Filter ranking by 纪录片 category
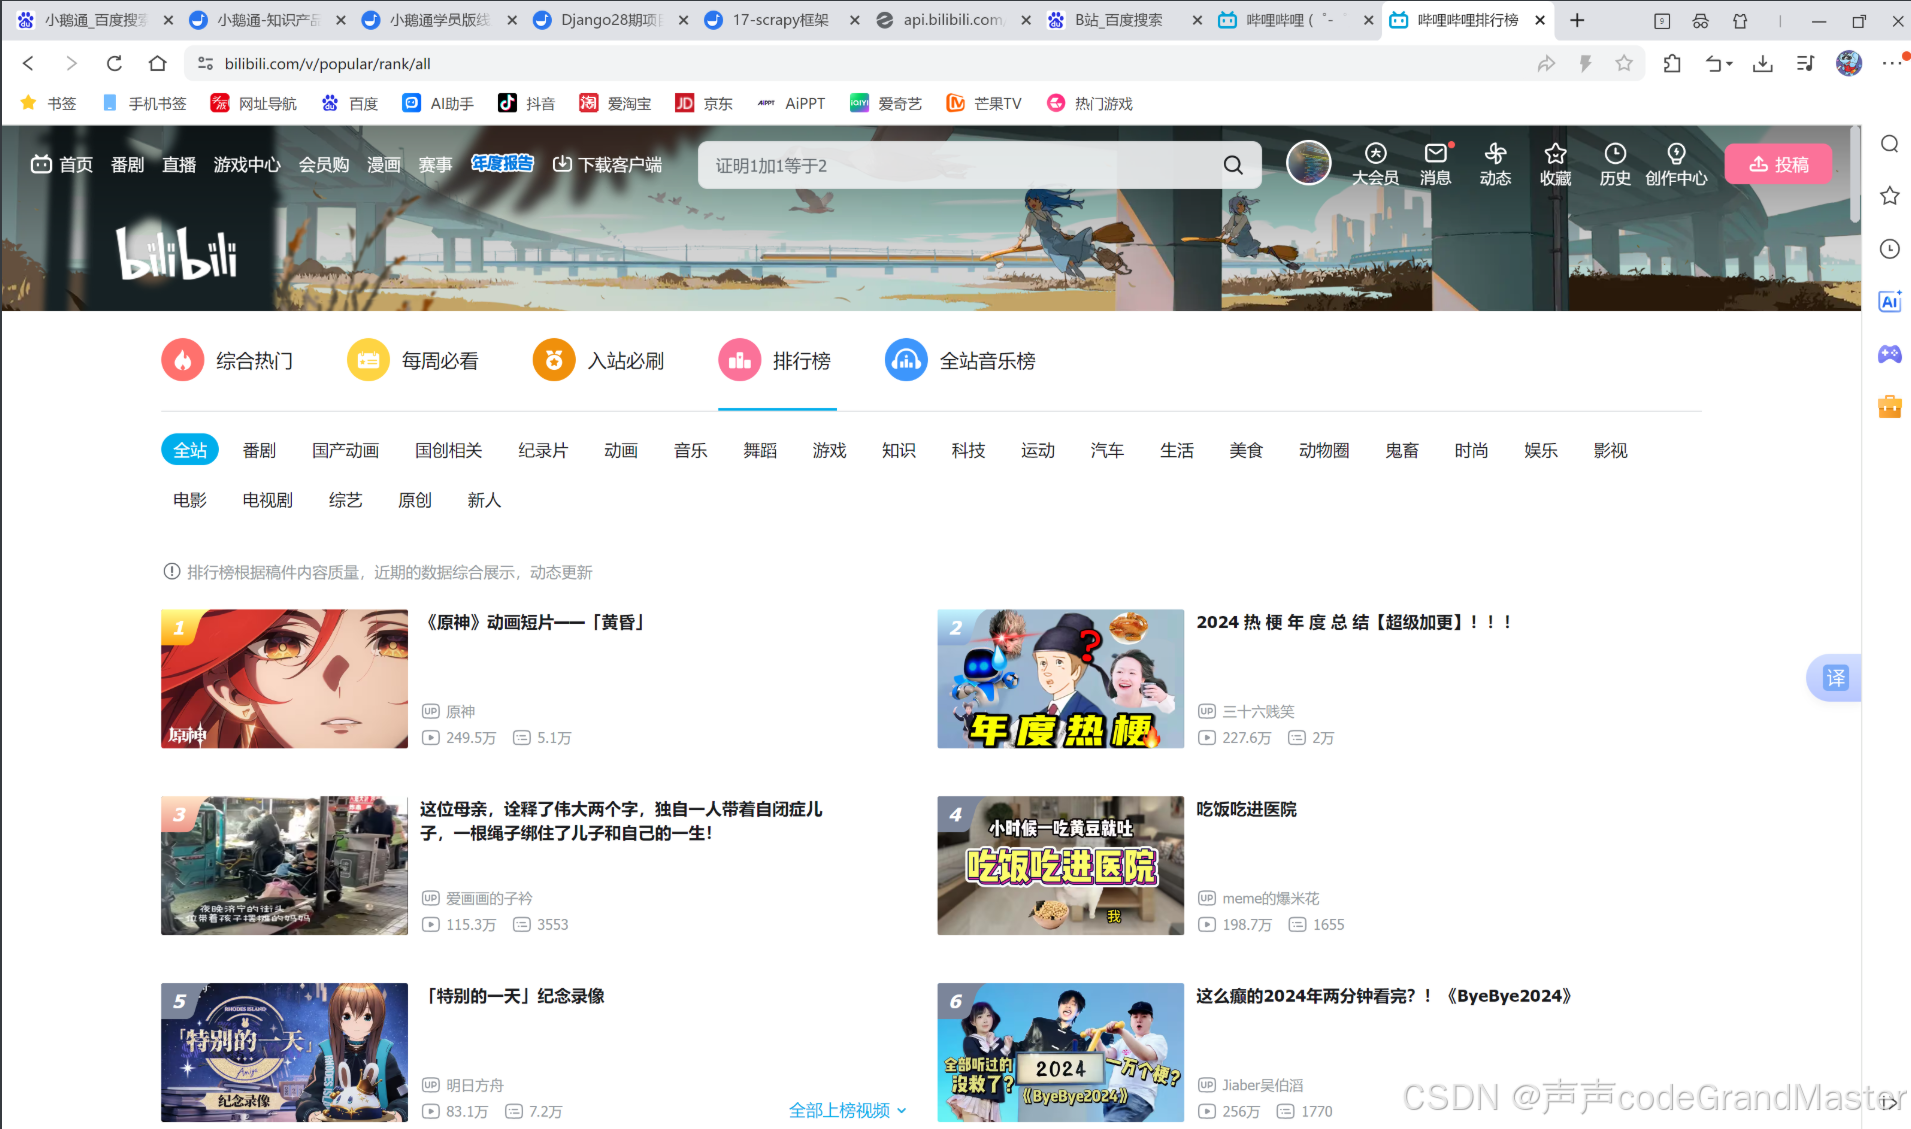Screen dimensions: 1911x1129 pyautogui.click(x=543, y=450)
